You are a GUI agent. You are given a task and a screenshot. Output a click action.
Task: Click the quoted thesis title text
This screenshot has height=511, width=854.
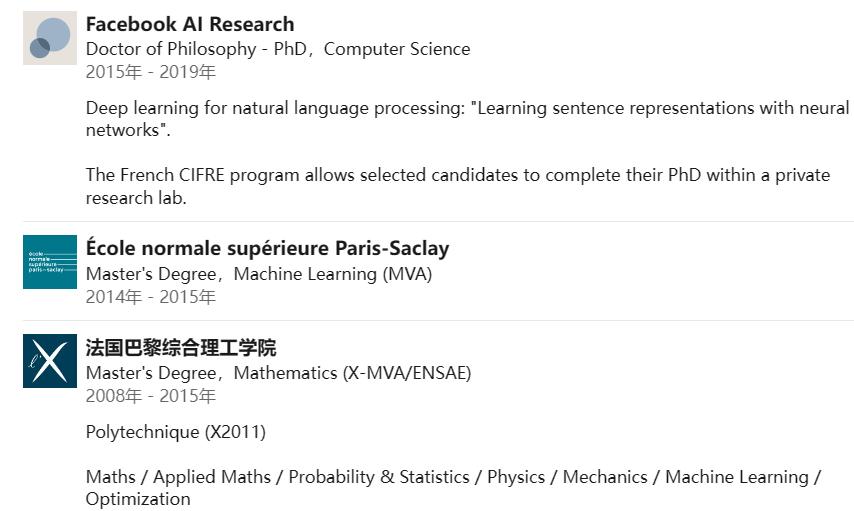tap(603, 118)
